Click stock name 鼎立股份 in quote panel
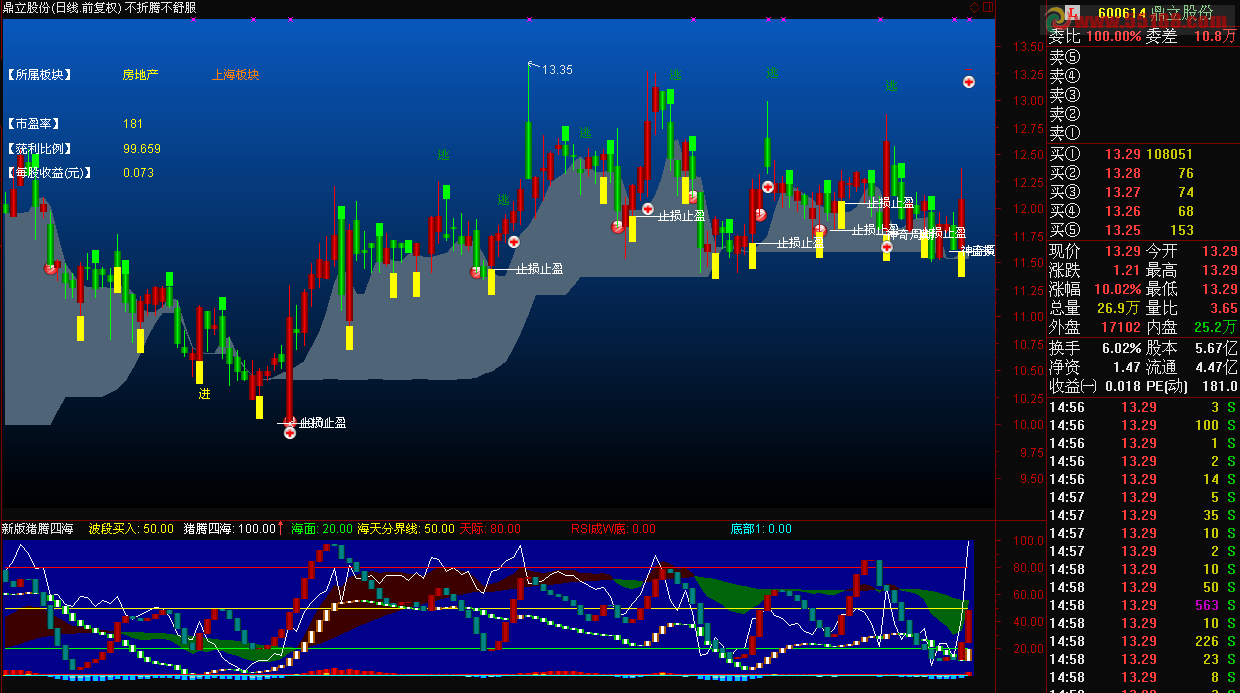The image size is (1240, 693). pyautogui.click(x=1183, y=13)
